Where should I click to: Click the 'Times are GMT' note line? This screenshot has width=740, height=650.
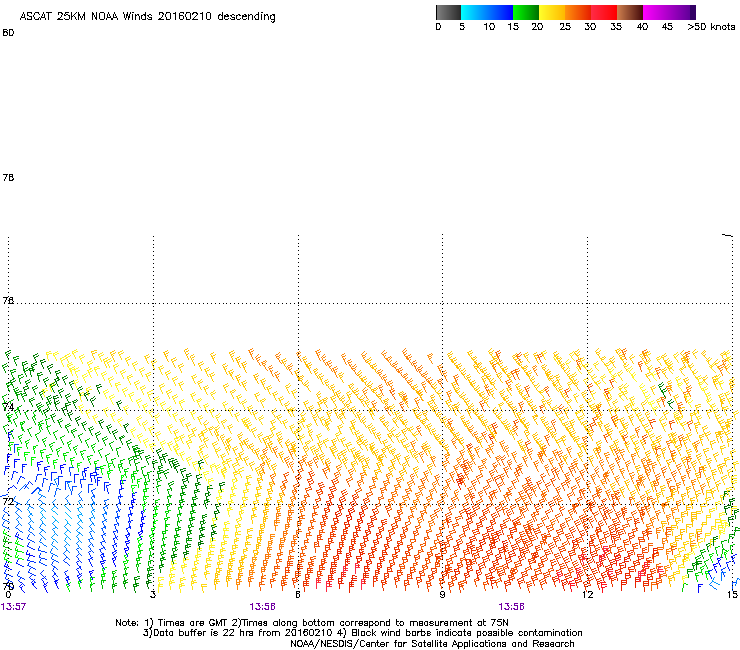point(312,623)
